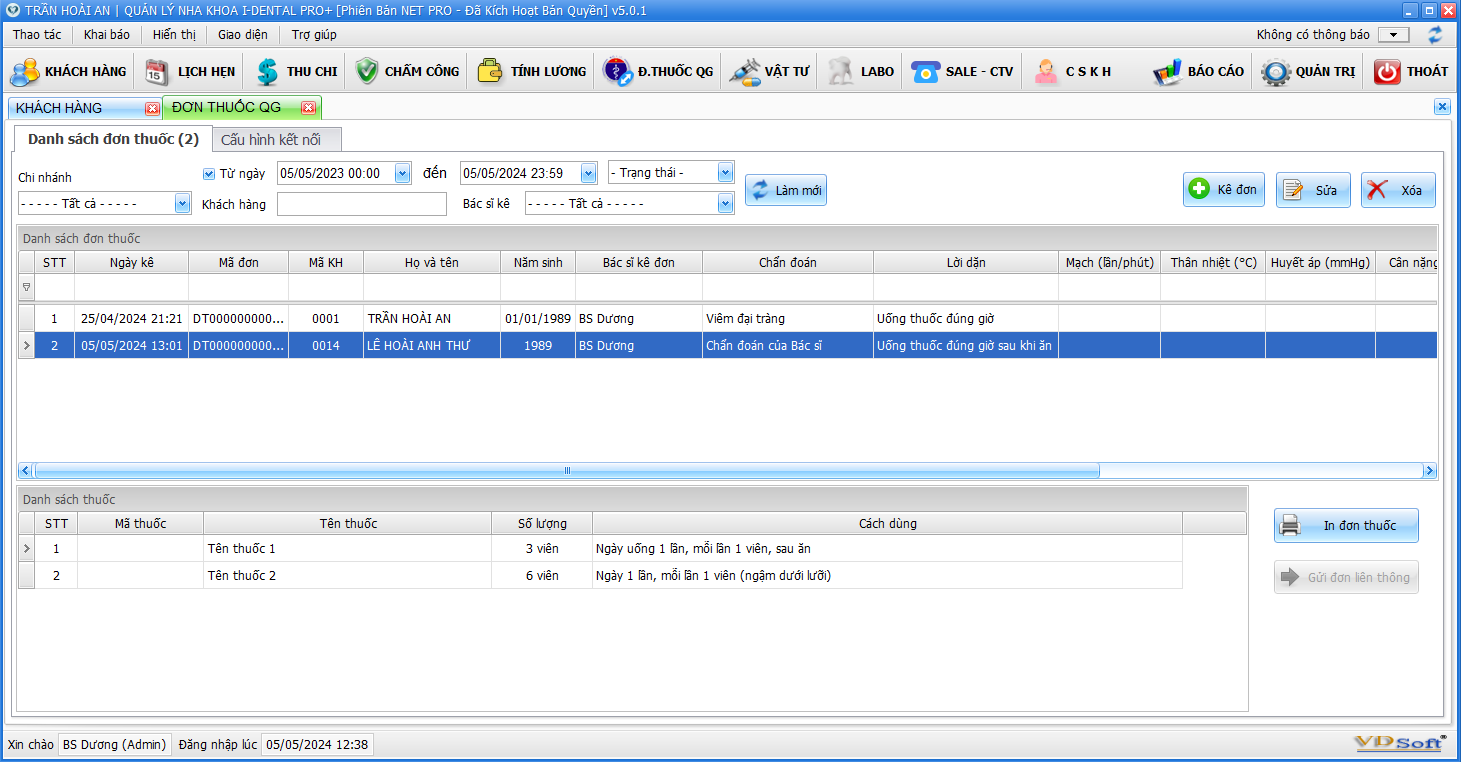Open the Trợ giúp menu
This screenshot has height=762, width=1461.
[314, 34]
